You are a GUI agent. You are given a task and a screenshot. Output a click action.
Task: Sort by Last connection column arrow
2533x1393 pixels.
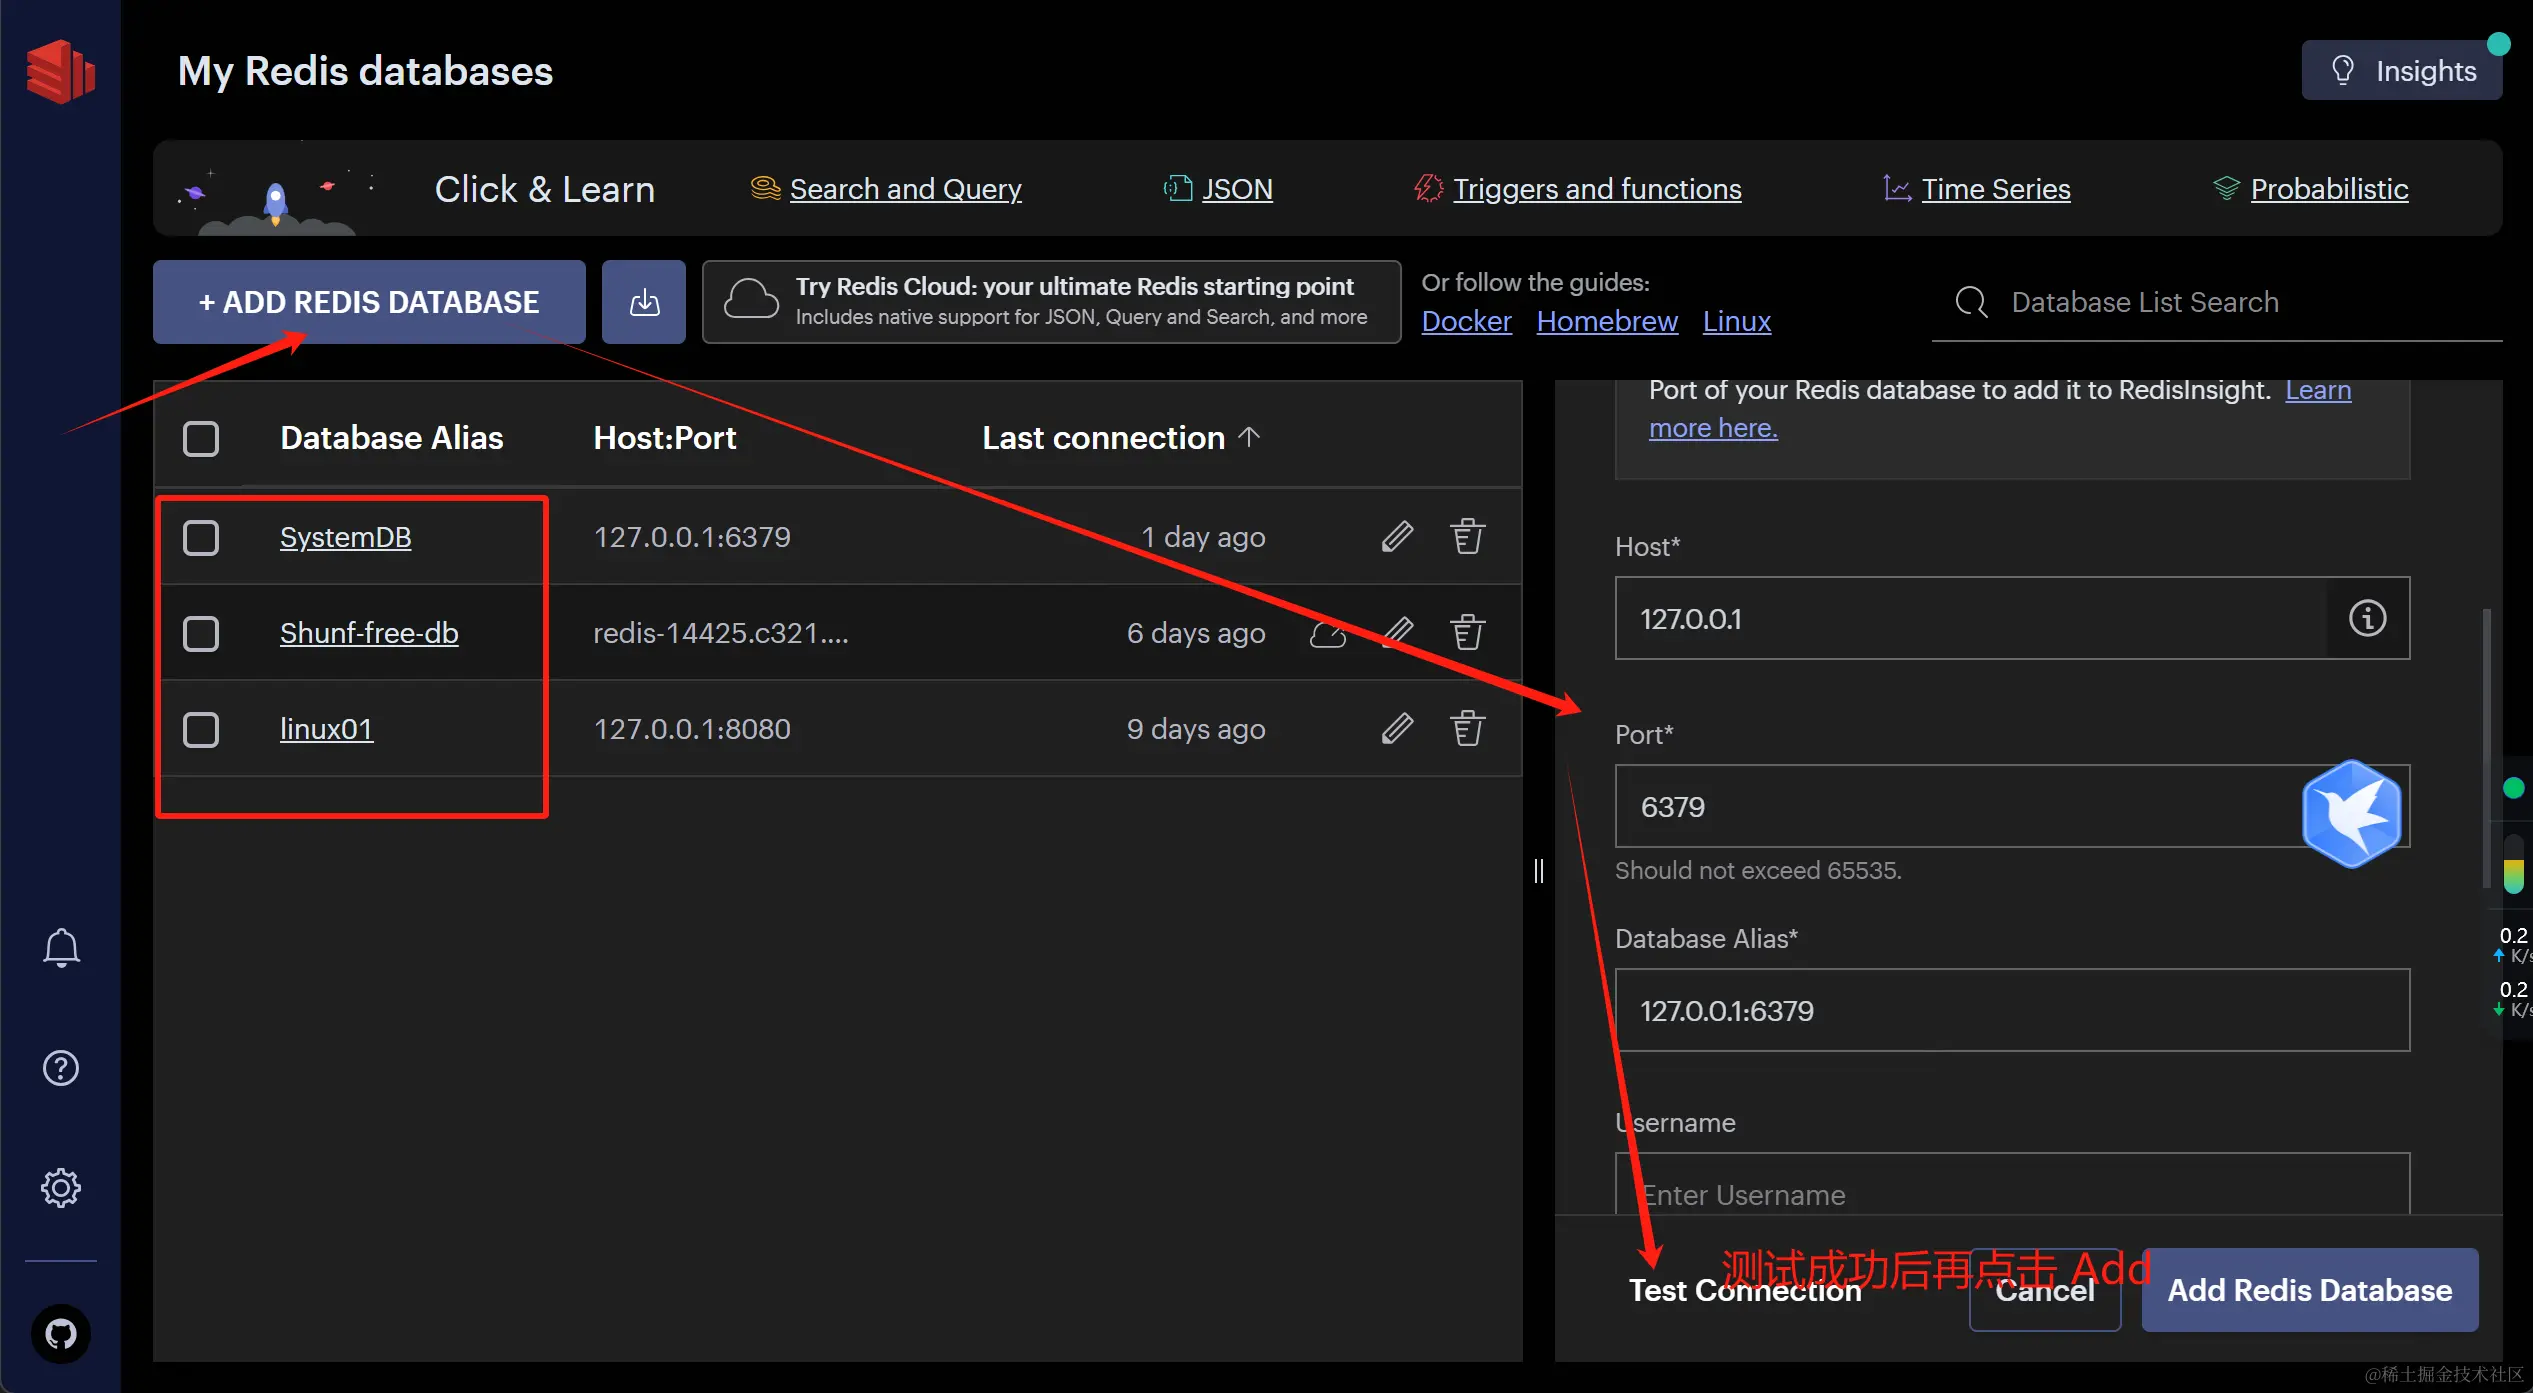pos(1249,437)
